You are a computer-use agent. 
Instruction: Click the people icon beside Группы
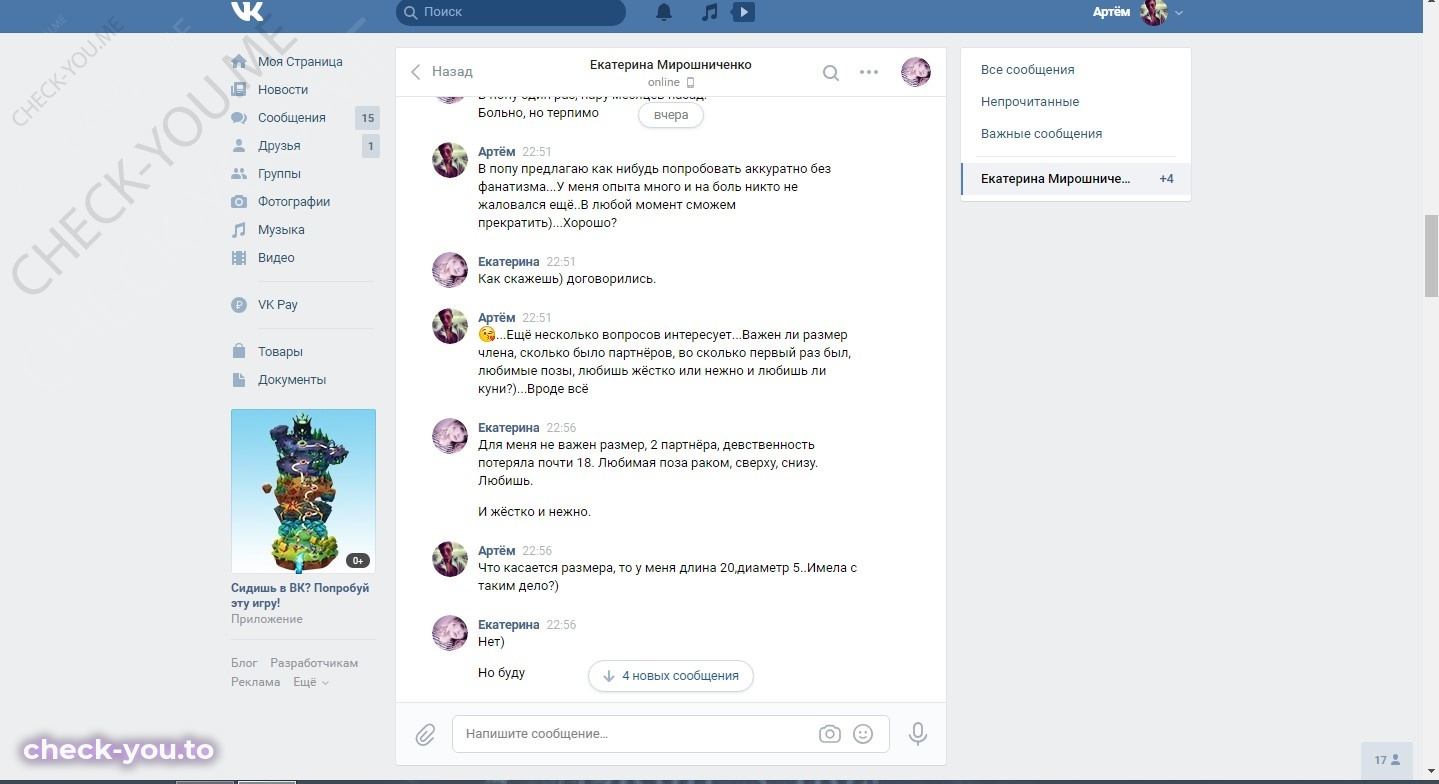tap(239, 174)
